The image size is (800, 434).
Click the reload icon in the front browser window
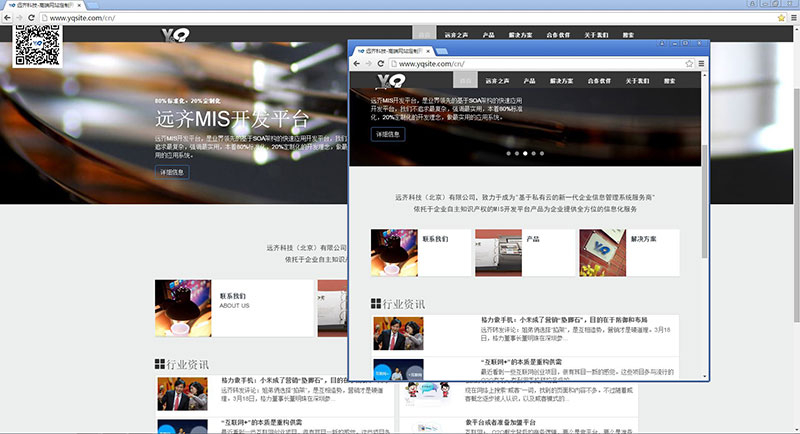(x=382, y=63)
